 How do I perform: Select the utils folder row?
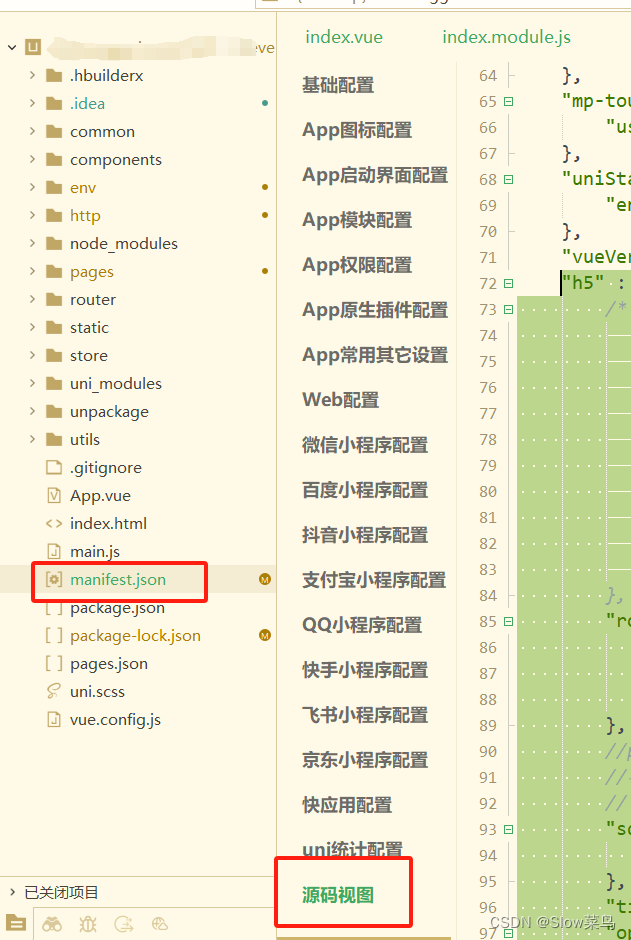click(x=138, y=439)
